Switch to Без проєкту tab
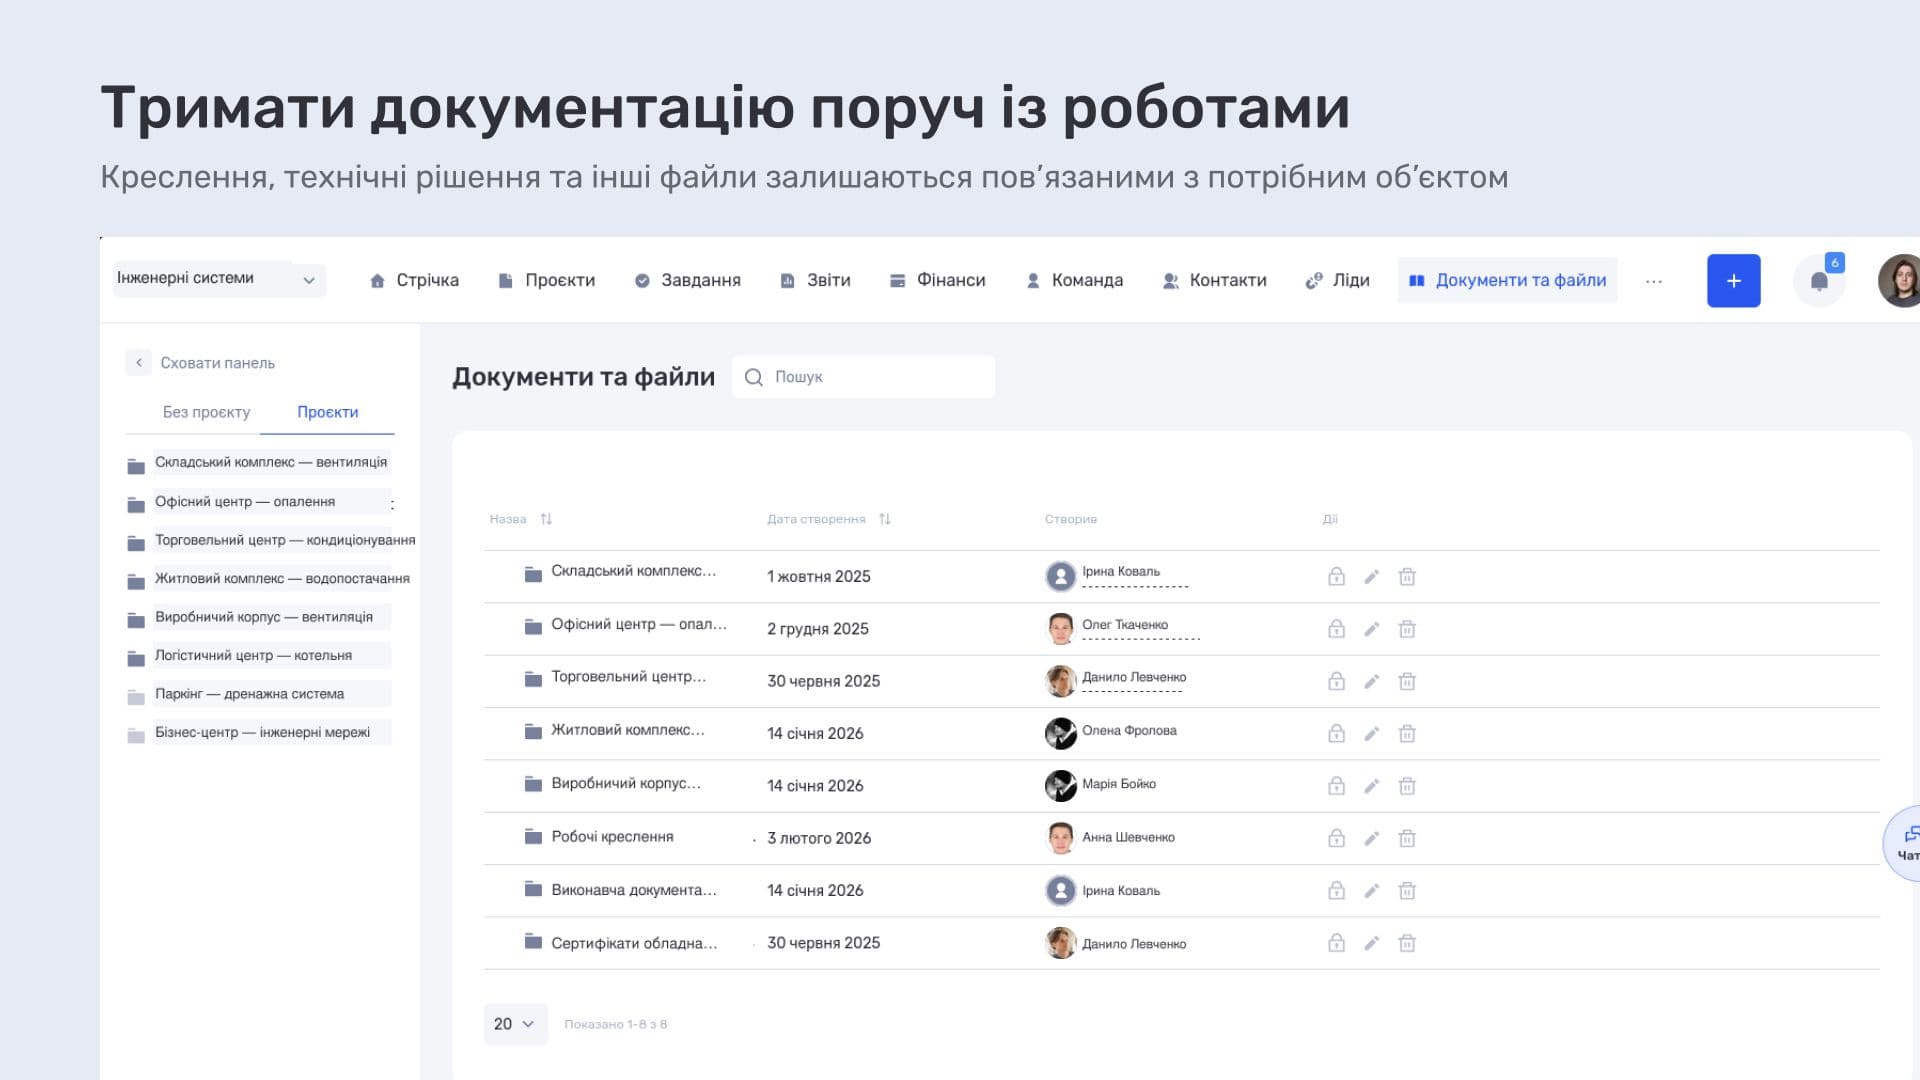Image resolution: width=1920 pixels, height=1080 pixels. [206, 412]
